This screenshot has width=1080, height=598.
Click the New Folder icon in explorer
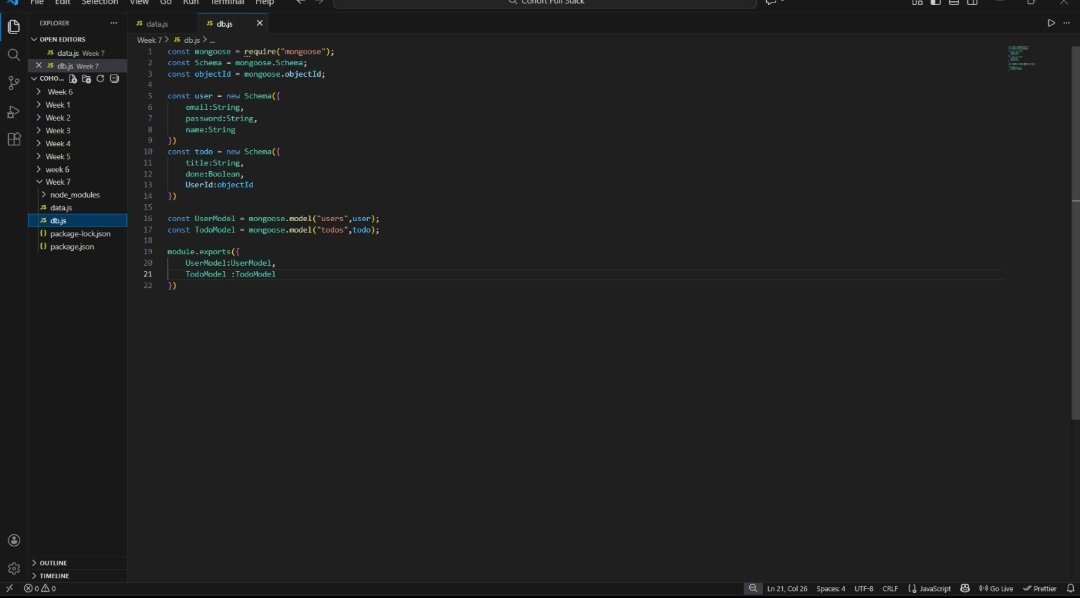(87, 79)
